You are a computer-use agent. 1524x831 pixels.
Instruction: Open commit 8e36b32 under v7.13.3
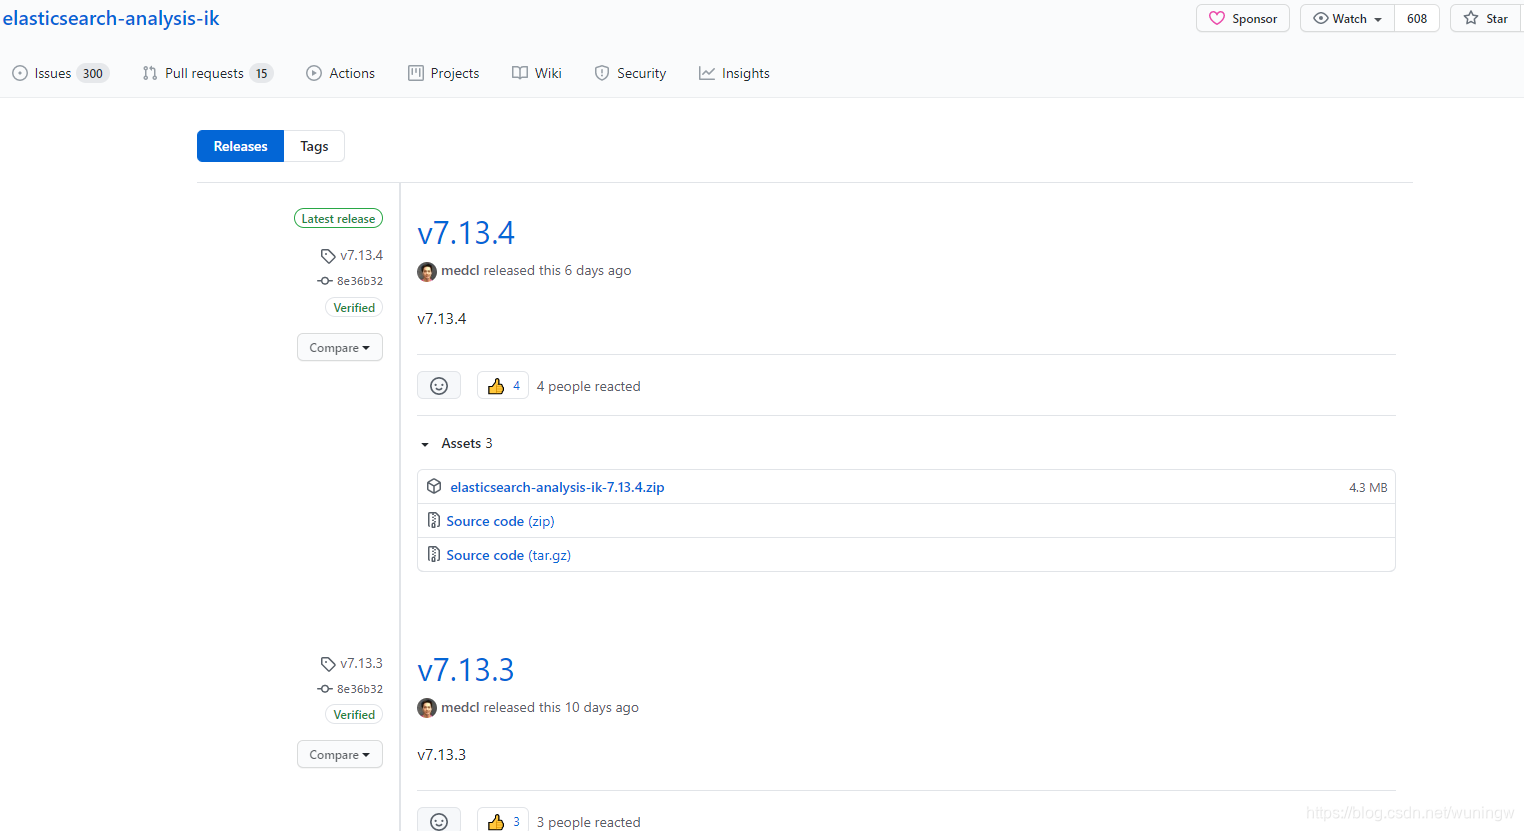tap(351, 689)
